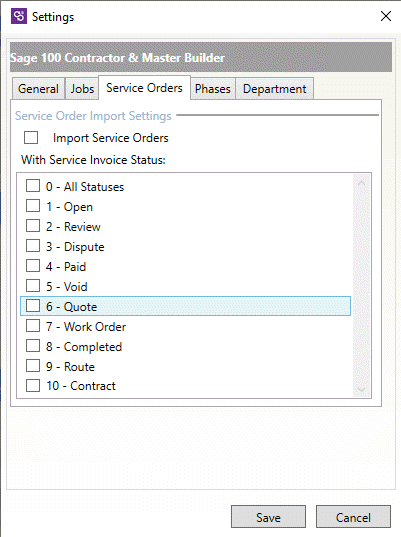Select the '6 - Quote' row text
Viewport: 401px width, 537px height.
tap(72, 307)
